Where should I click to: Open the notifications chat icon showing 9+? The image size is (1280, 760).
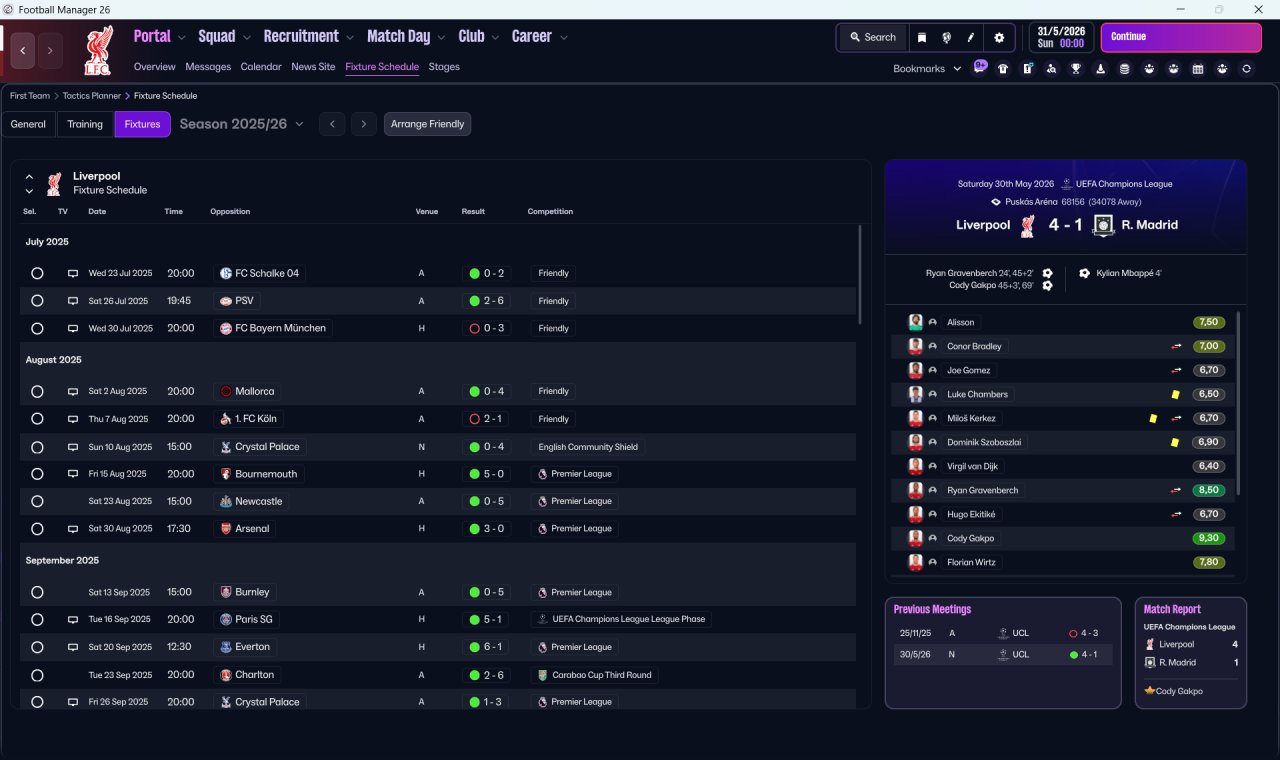[x=980, y=67]
